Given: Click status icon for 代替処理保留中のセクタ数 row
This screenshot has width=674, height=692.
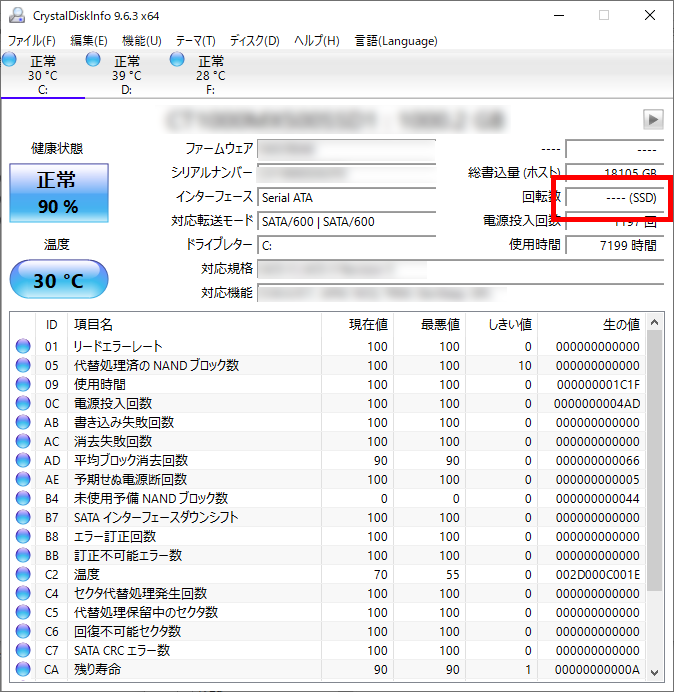Looking at the screenshot, I should [x=23, y=612].
